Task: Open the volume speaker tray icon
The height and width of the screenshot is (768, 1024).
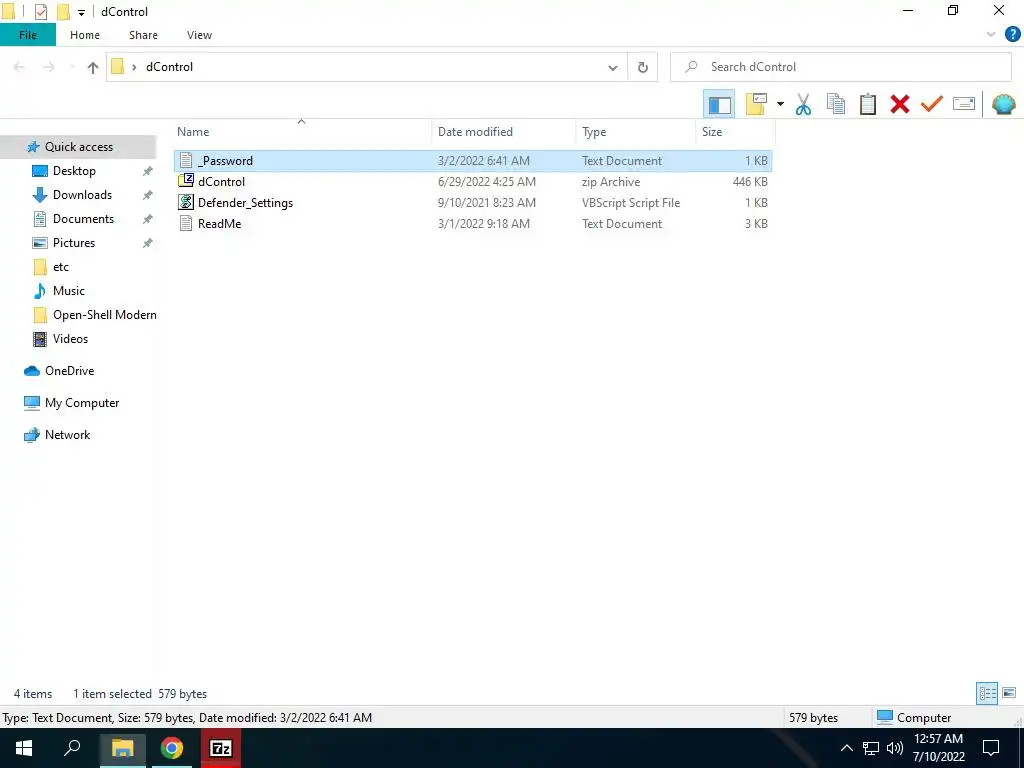Action: [894, 748]
